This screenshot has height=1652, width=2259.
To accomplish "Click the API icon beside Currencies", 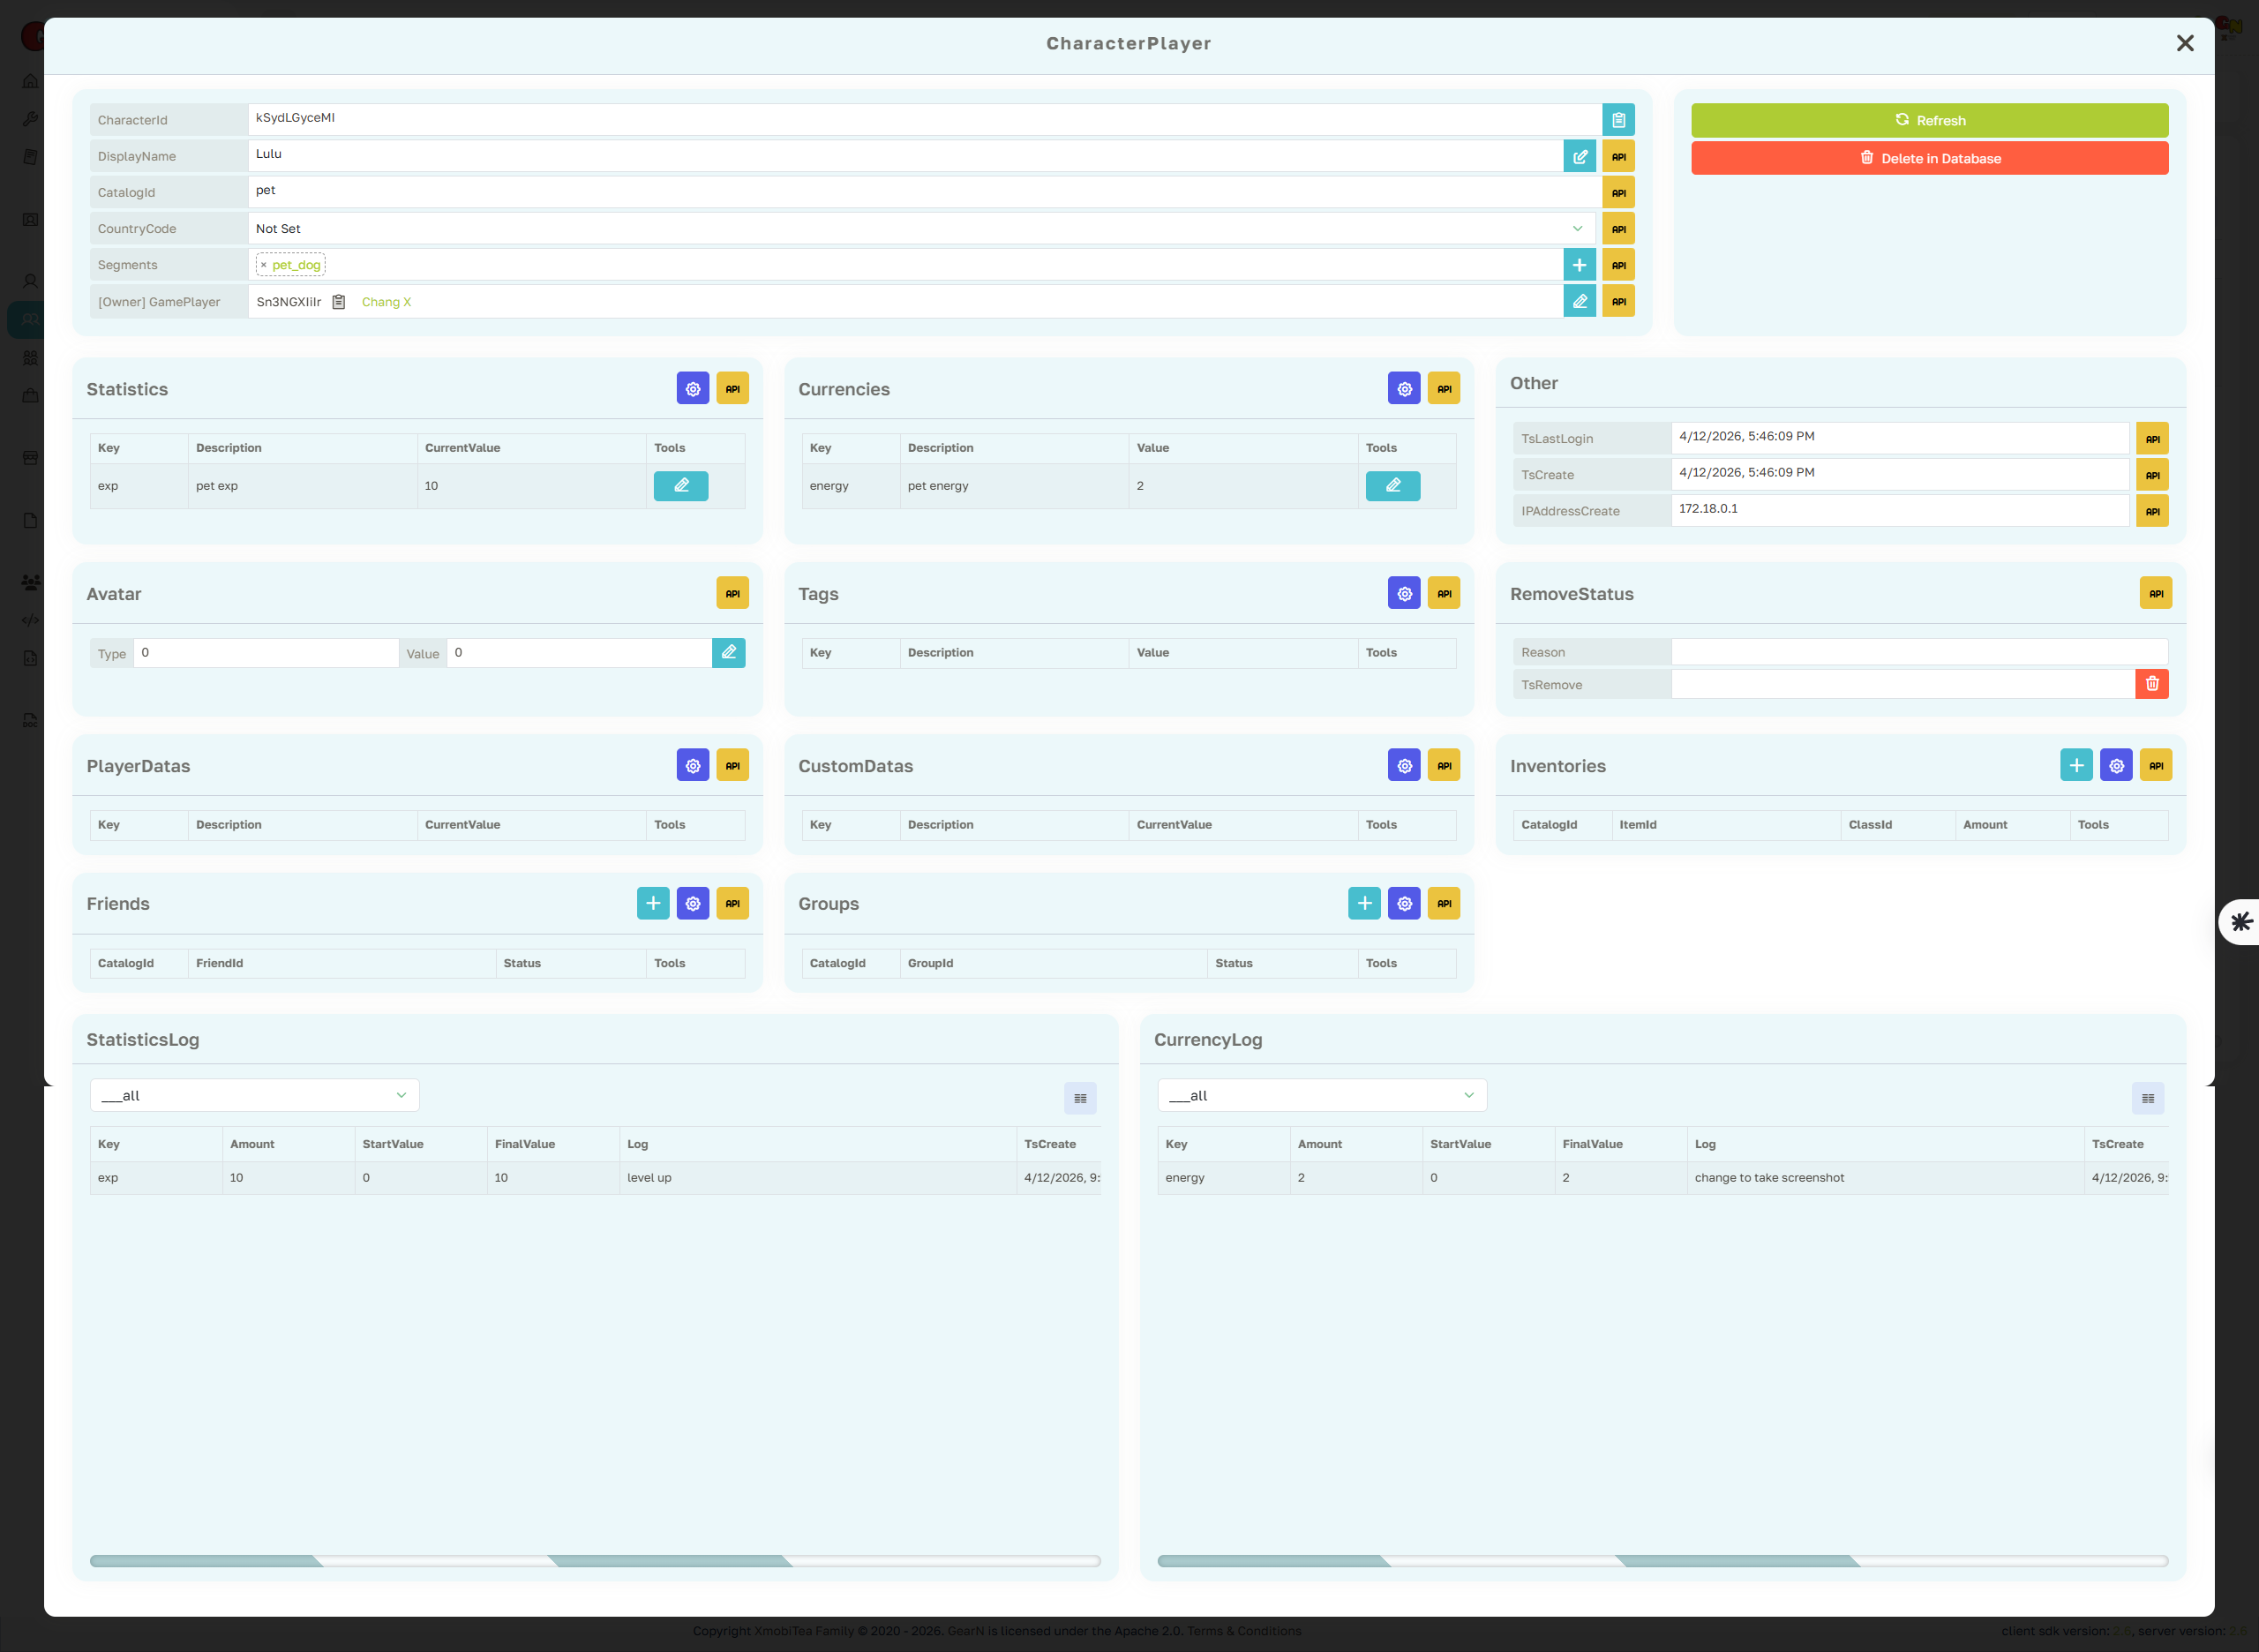I will pyautogui.click(x=1443, y=388).
